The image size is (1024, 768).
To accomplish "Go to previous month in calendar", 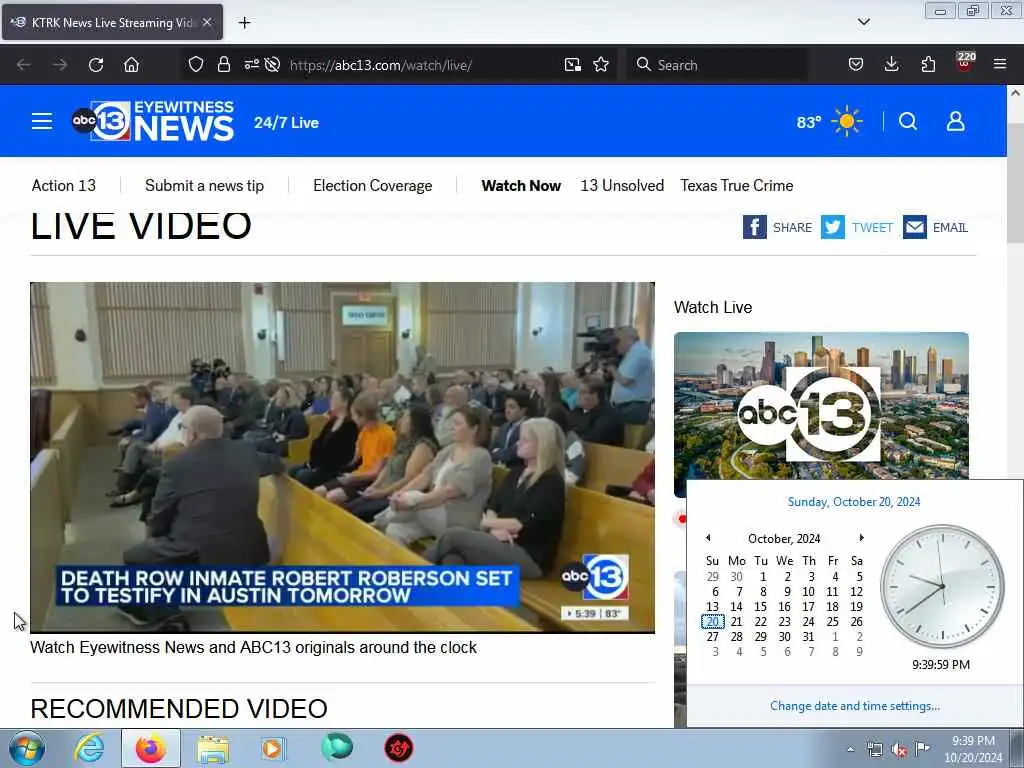I will pos(708,537).
